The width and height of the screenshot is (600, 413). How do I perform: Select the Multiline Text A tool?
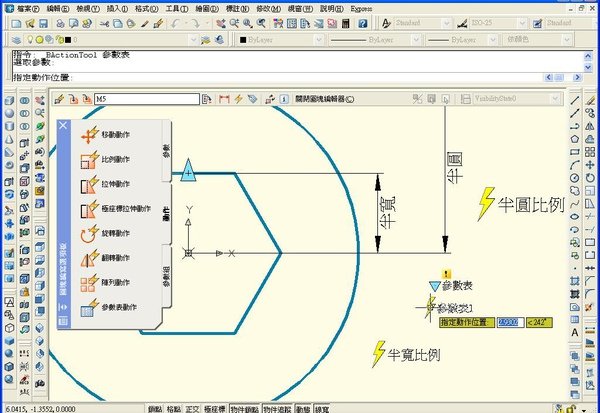(575, 332)
